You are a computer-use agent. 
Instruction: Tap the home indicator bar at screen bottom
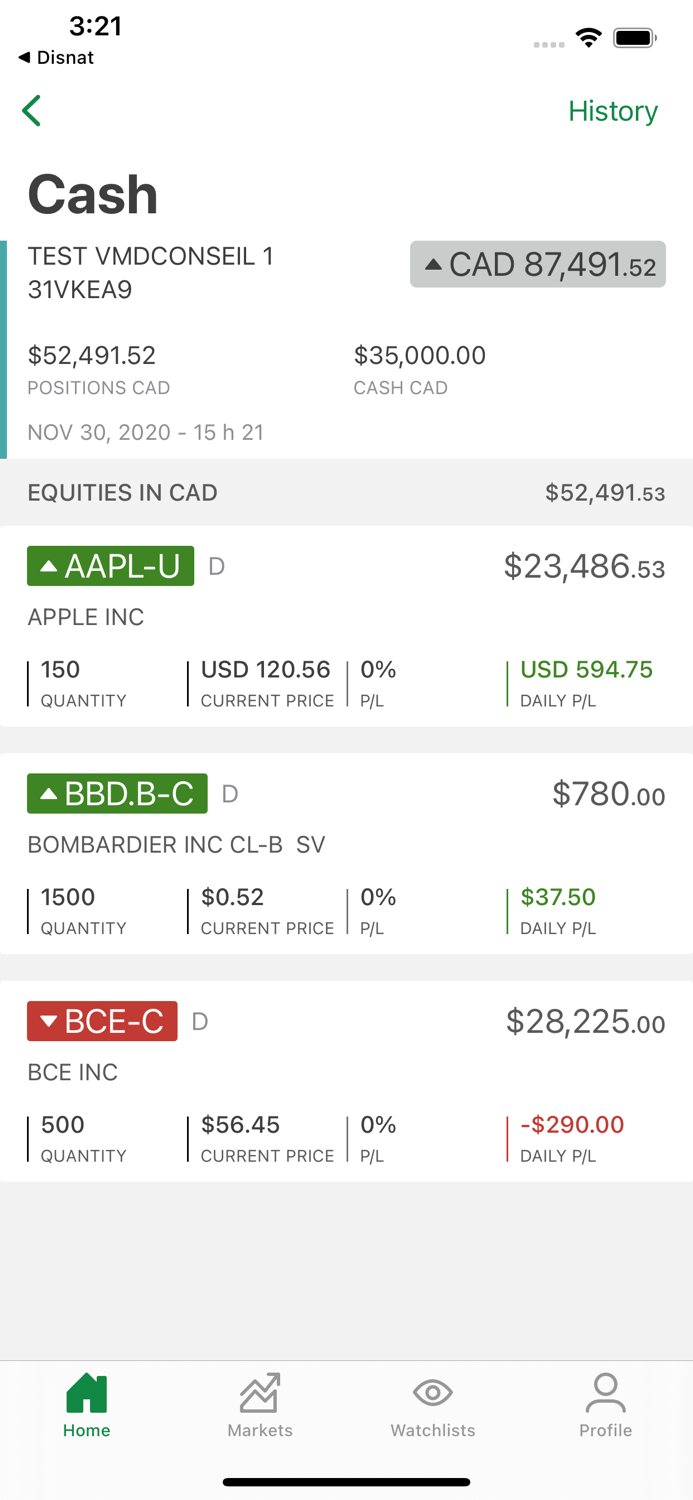(346, 1482)
